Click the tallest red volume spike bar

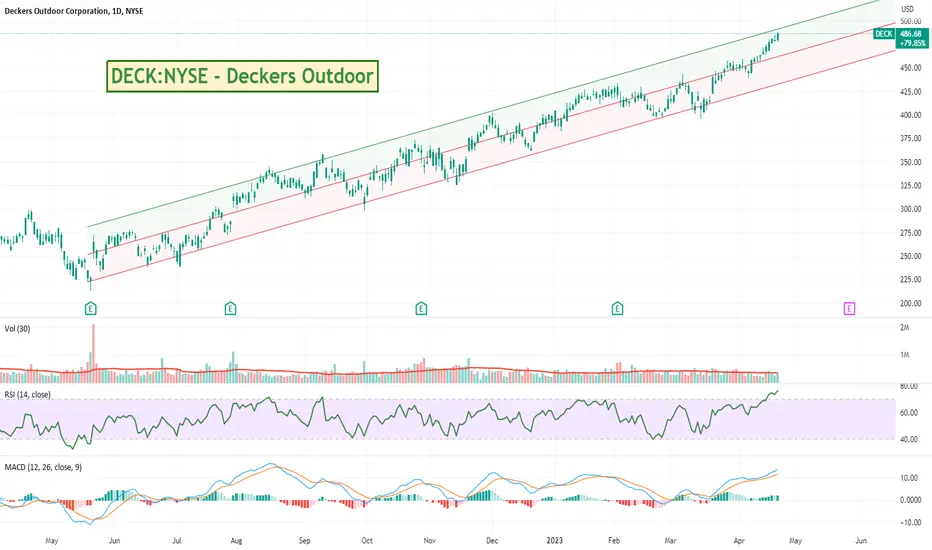tap(93, 353)
